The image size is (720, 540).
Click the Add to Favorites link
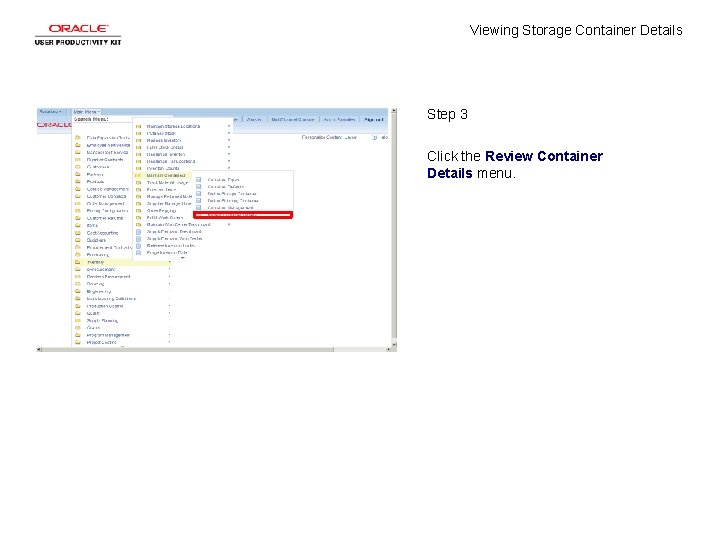(x=339, y=119)
